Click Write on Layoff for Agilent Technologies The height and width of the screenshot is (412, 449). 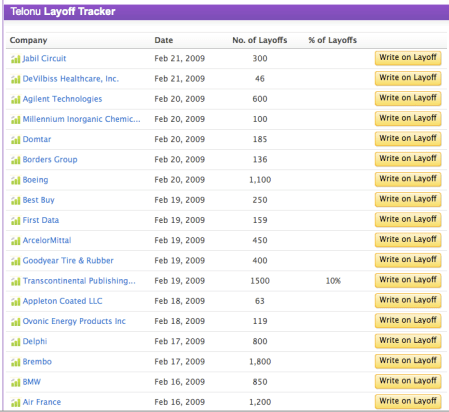(x=408, y=98)
